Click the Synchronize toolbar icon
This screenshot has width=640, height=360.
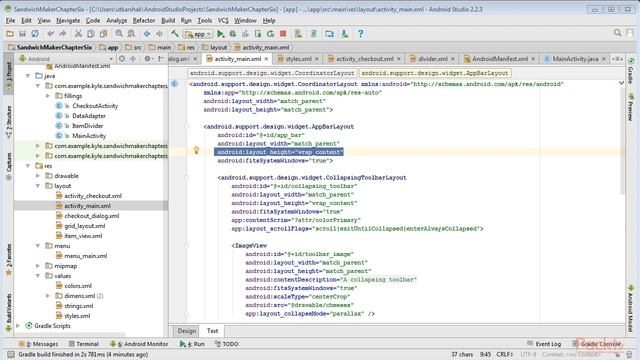35,34
